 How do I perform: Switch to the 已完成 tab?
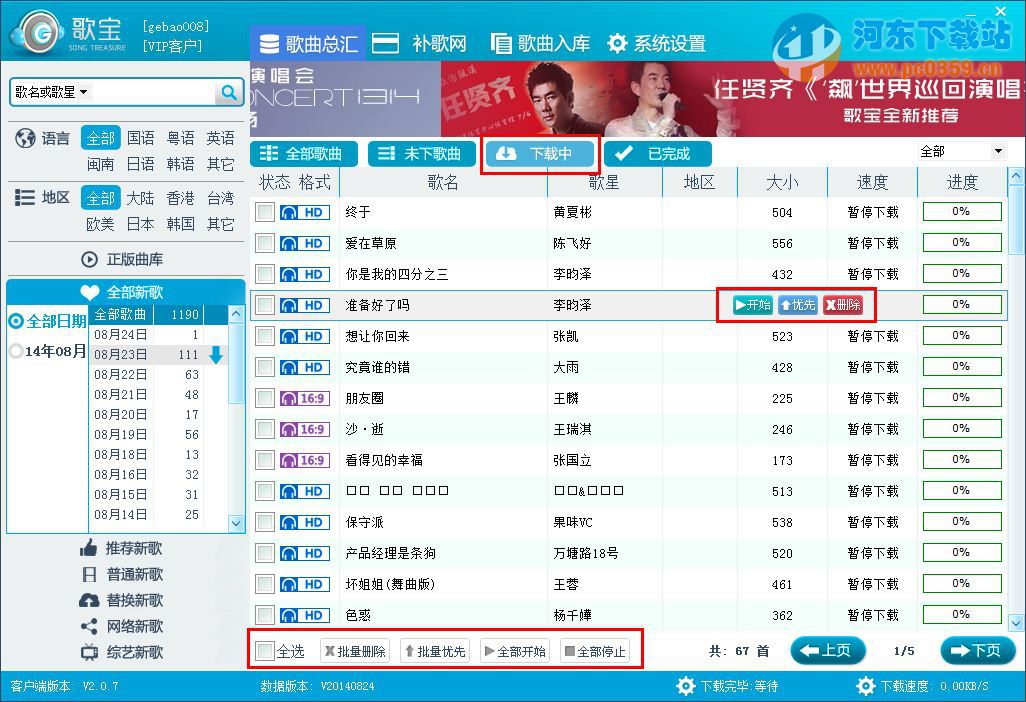[660, 153]
